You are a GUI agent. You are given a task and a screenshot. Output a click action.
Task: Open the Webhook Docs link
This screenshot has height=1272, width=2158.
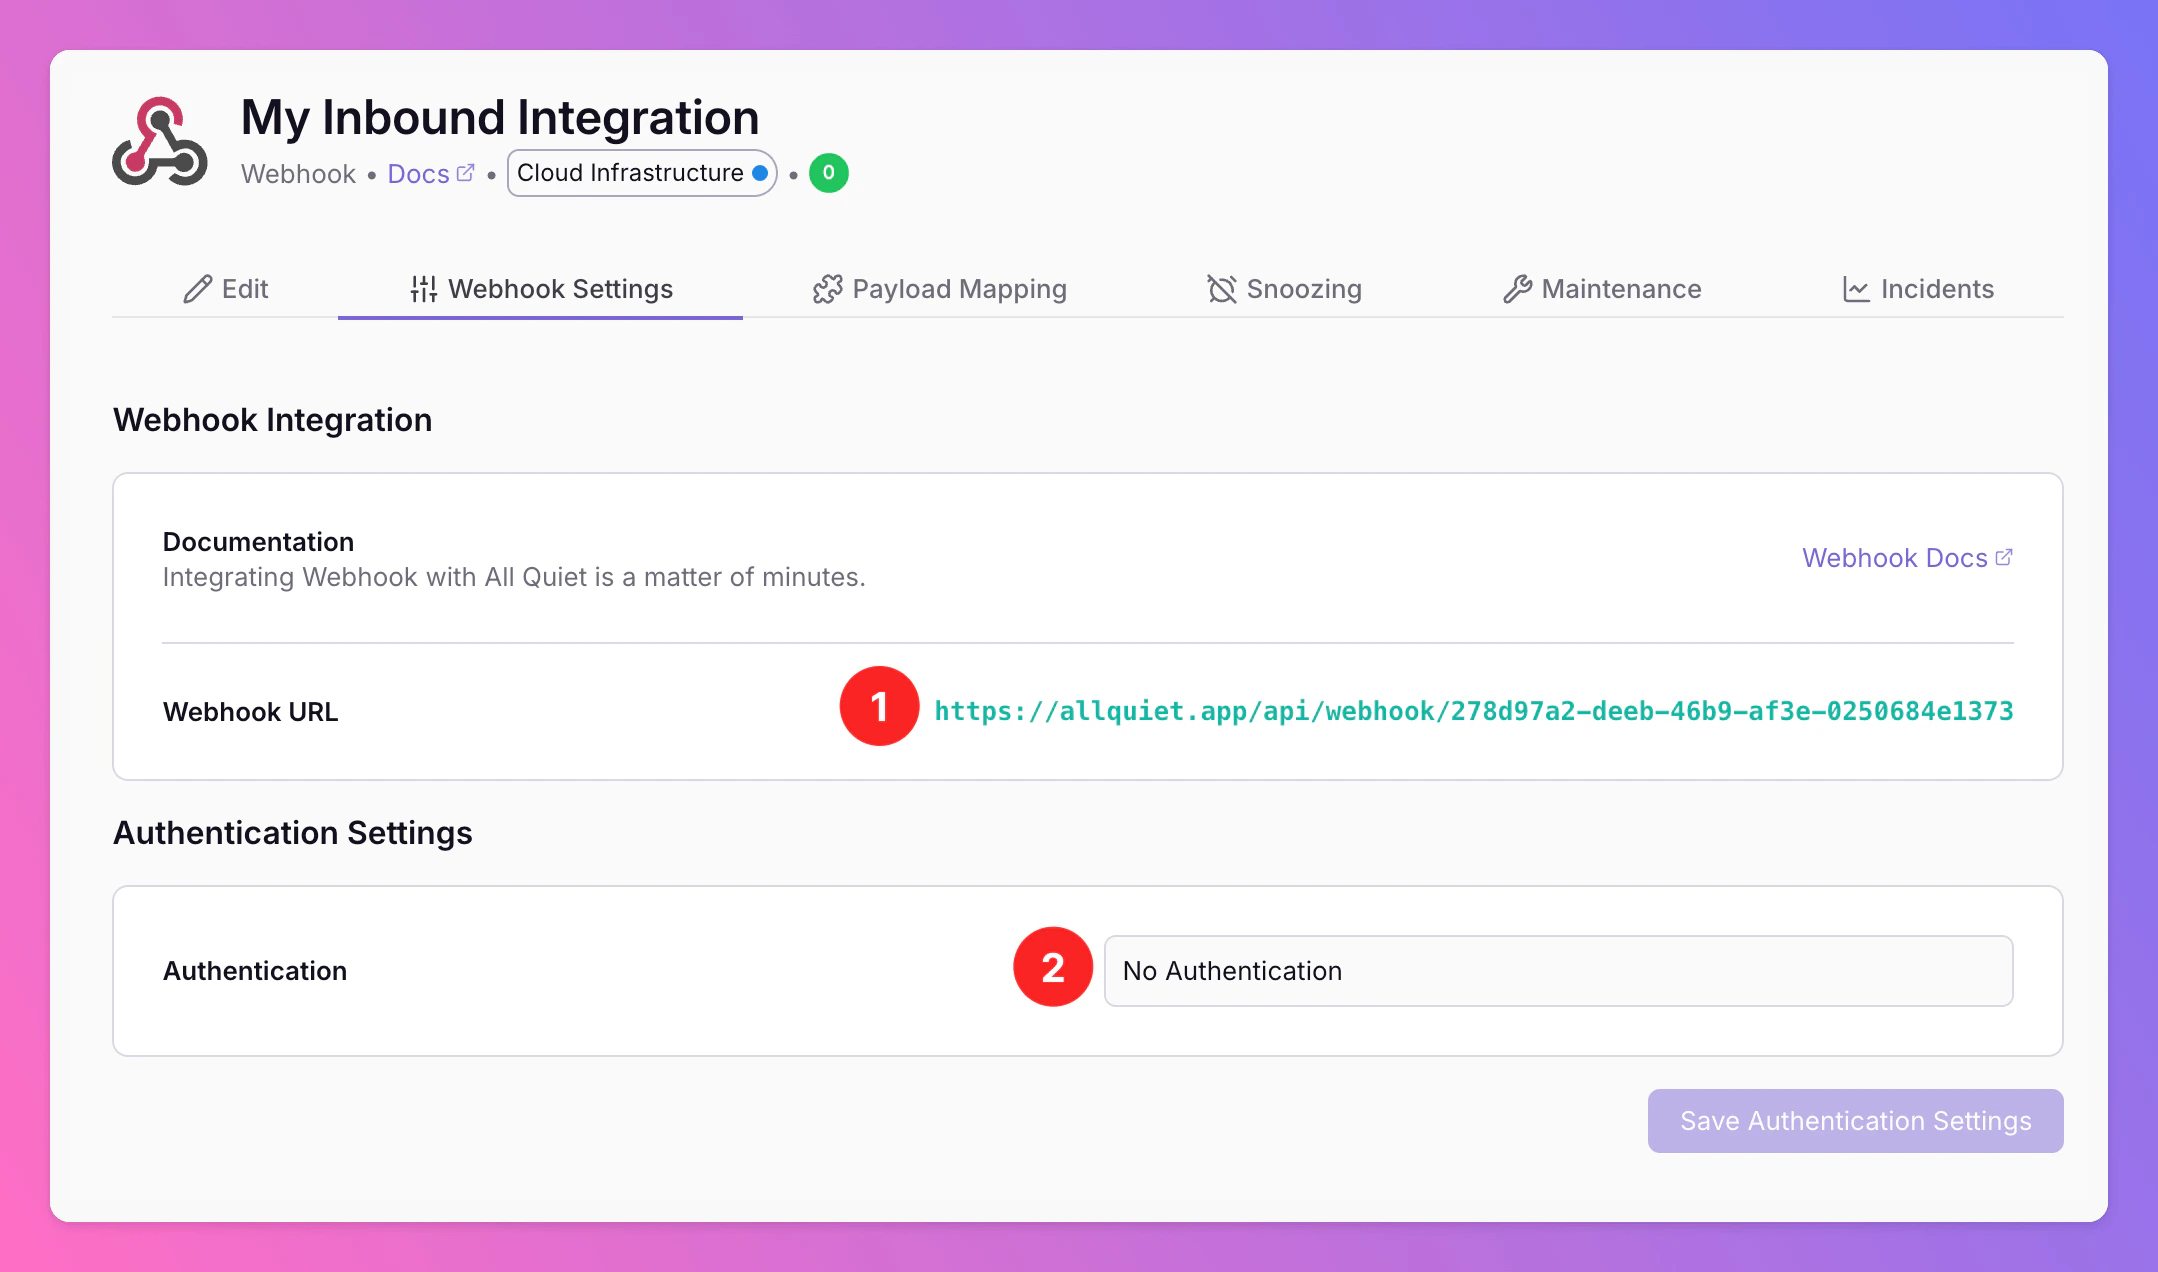1894,558
